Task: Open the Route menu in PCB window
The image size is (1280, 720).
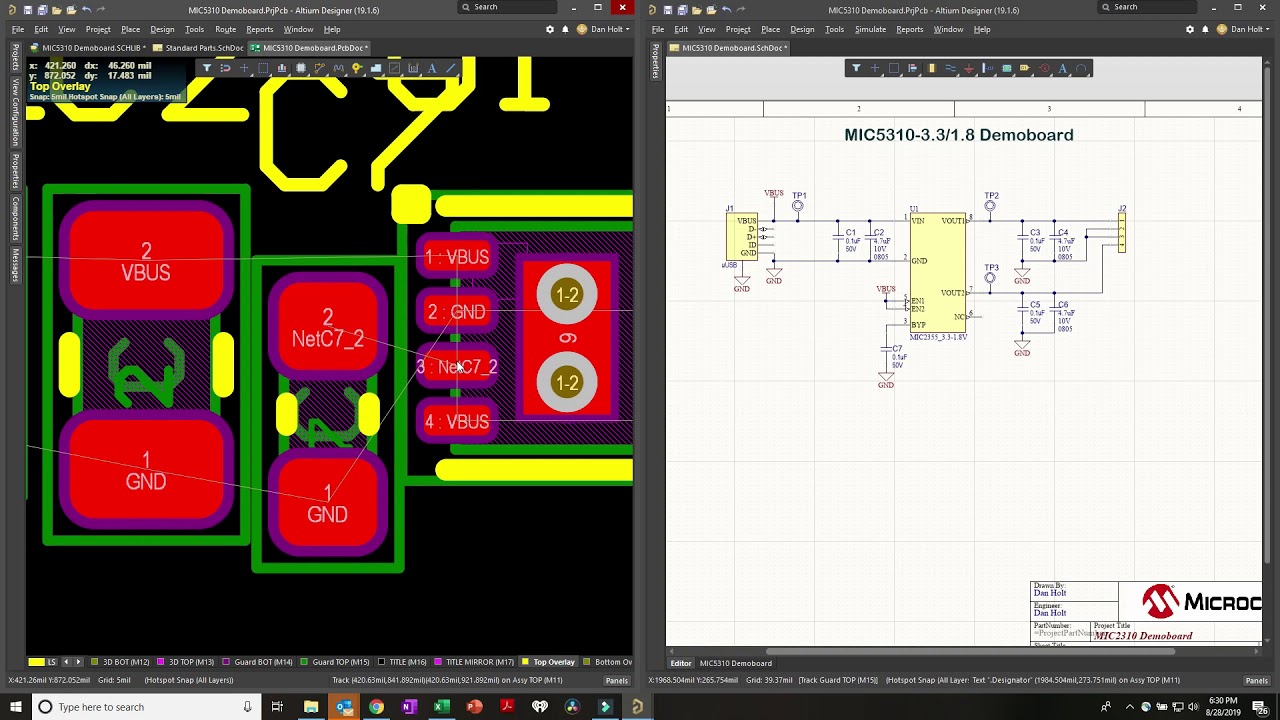Action: (225, 29)
